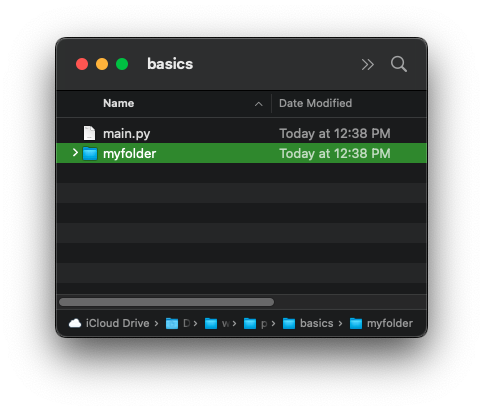Go to basics in the path bar

[316, 323]
